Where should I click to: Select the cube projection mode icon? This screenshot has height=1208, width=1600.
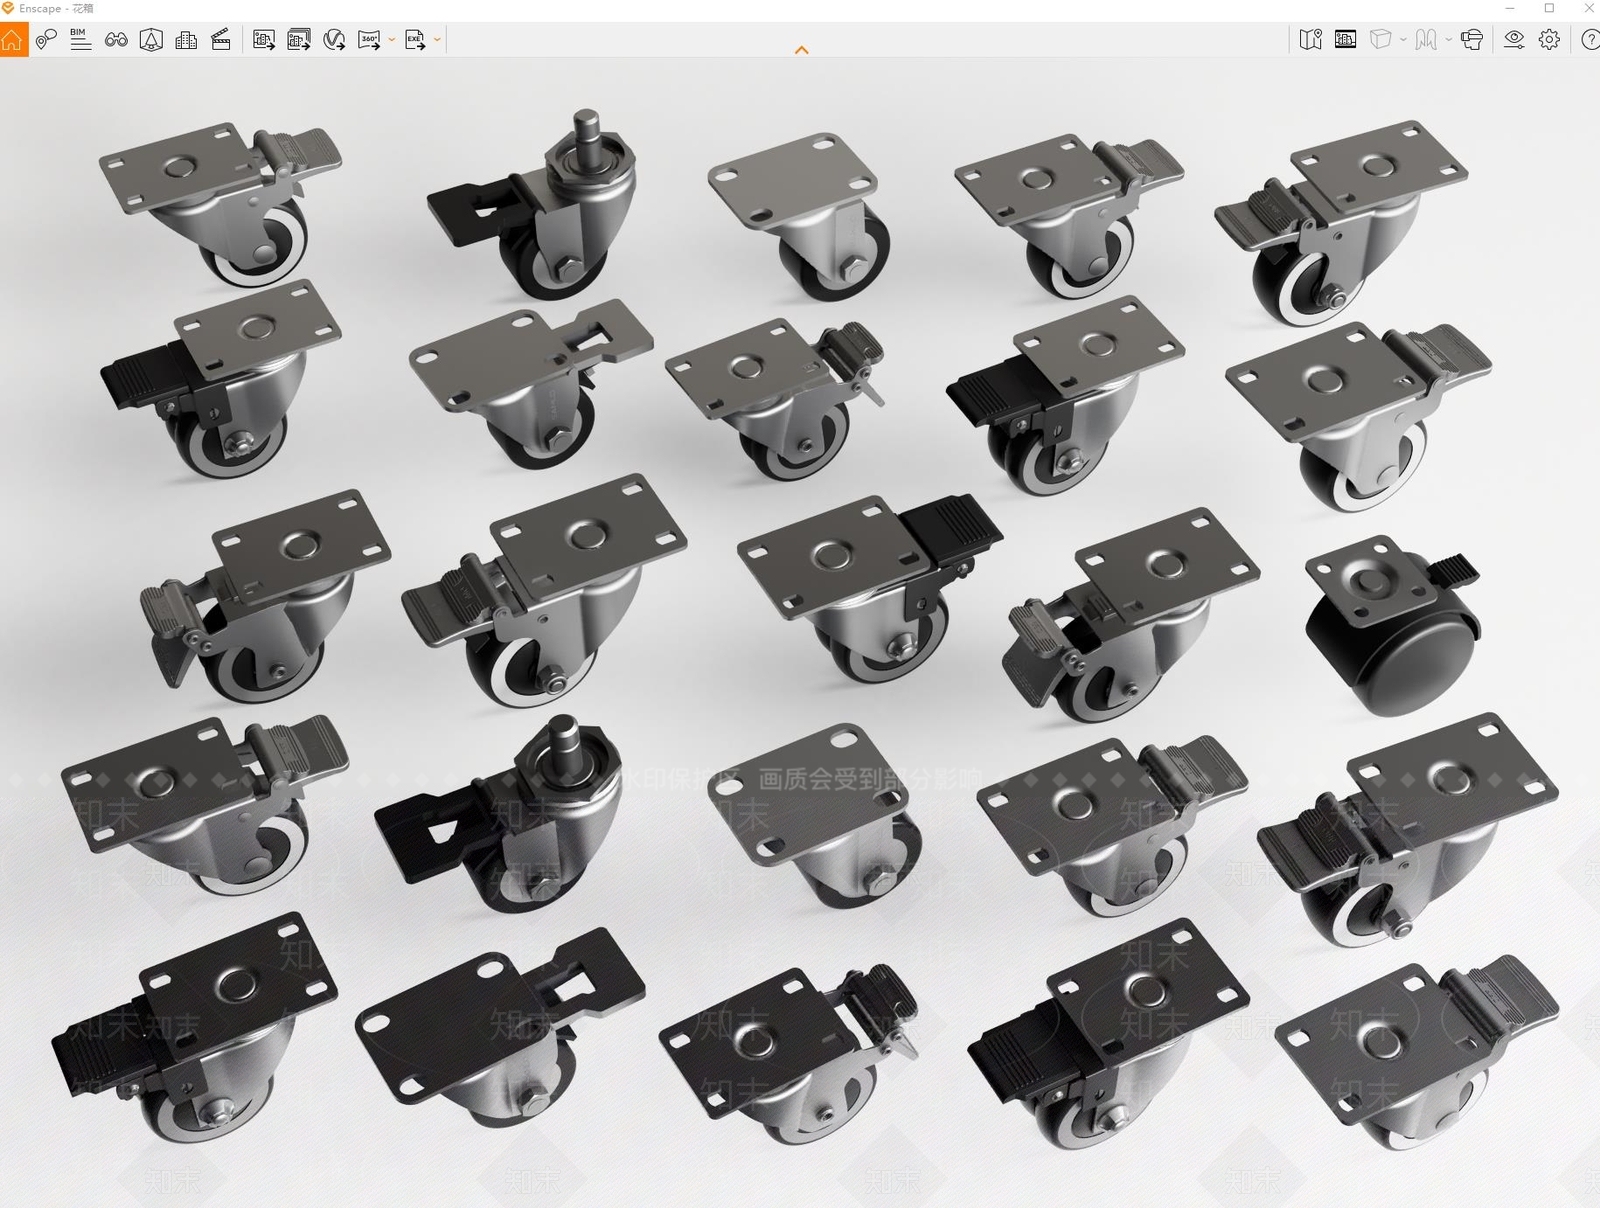click(x=1380, y=40)
